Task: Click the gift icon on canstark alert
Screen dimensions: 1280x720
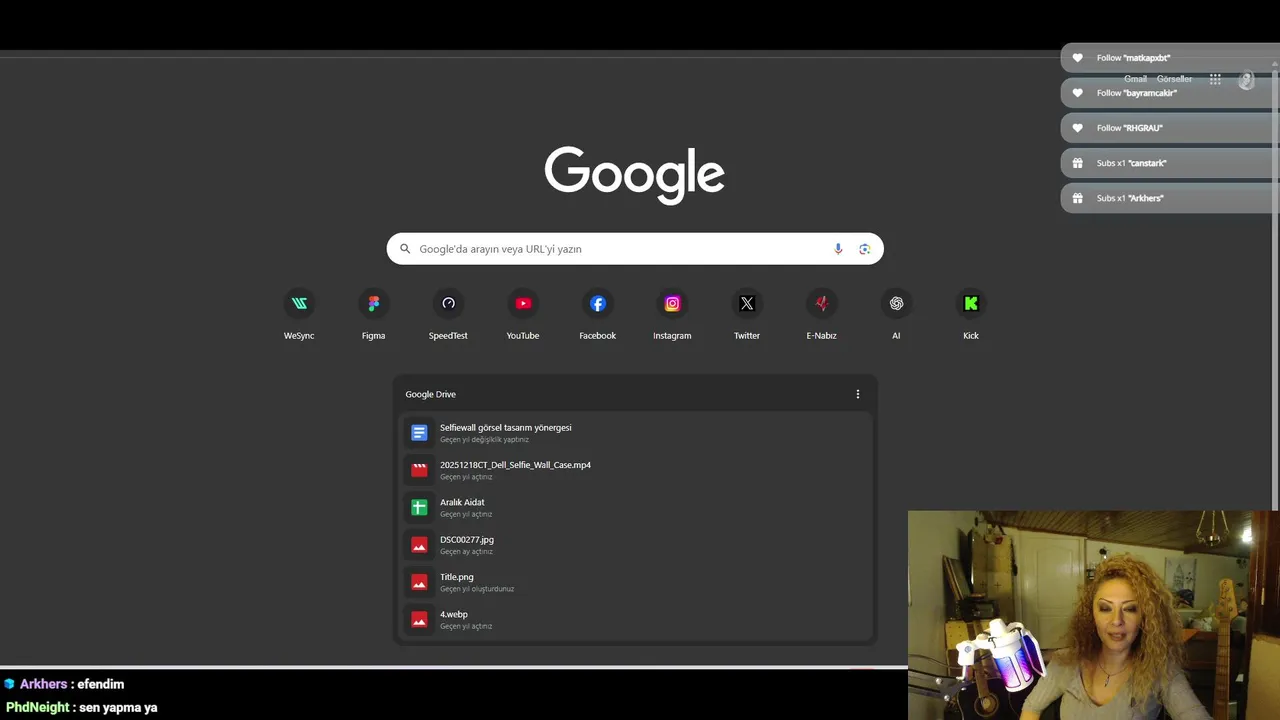Action: 1077,163
